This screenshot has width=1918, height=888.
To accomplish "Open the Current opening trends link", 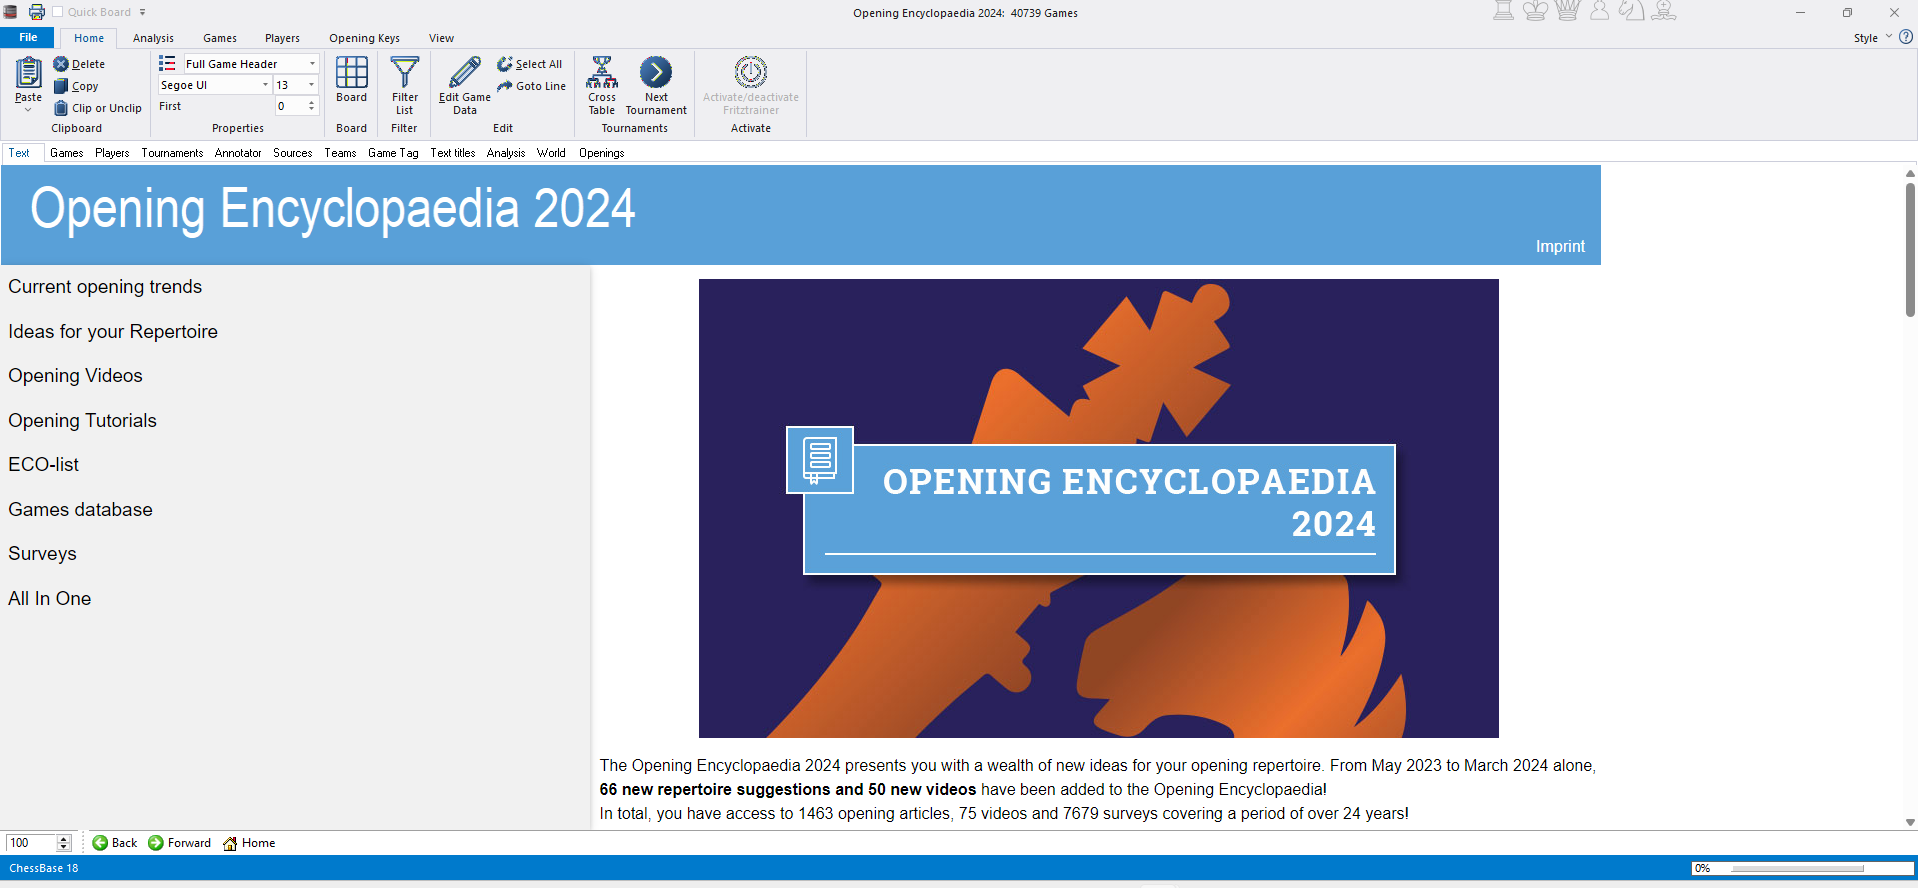I will [105, 287].
